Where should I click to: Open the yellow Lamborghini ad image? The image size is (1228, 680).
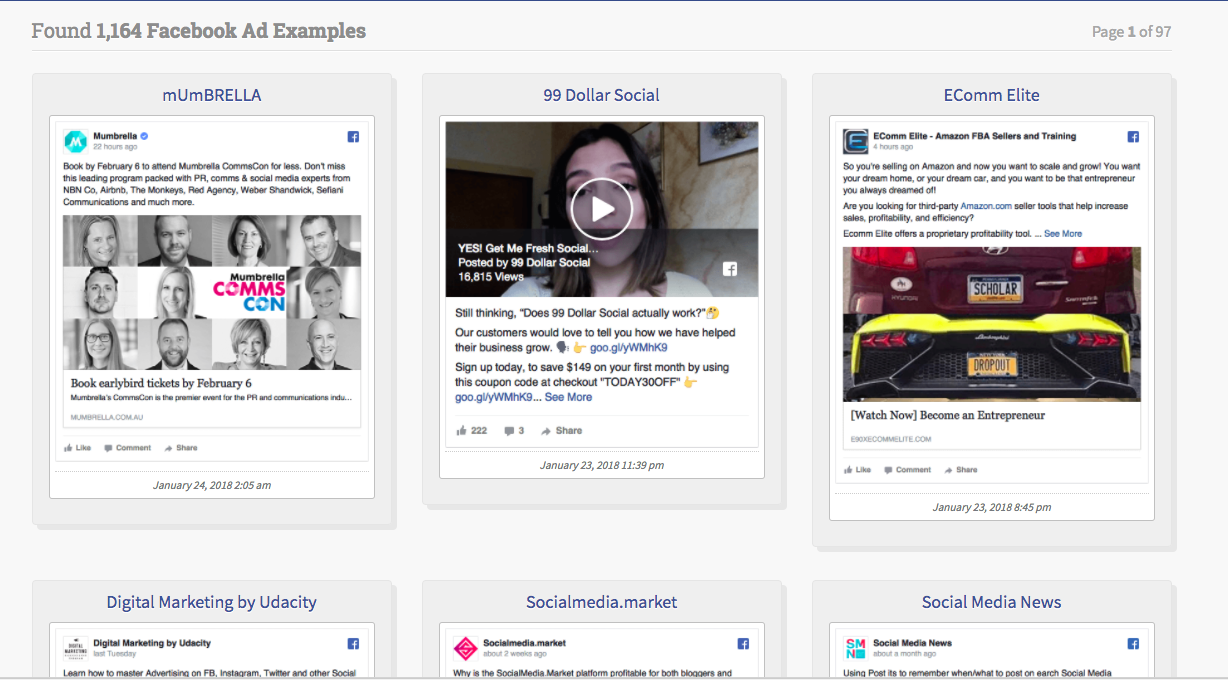(991, 324)
